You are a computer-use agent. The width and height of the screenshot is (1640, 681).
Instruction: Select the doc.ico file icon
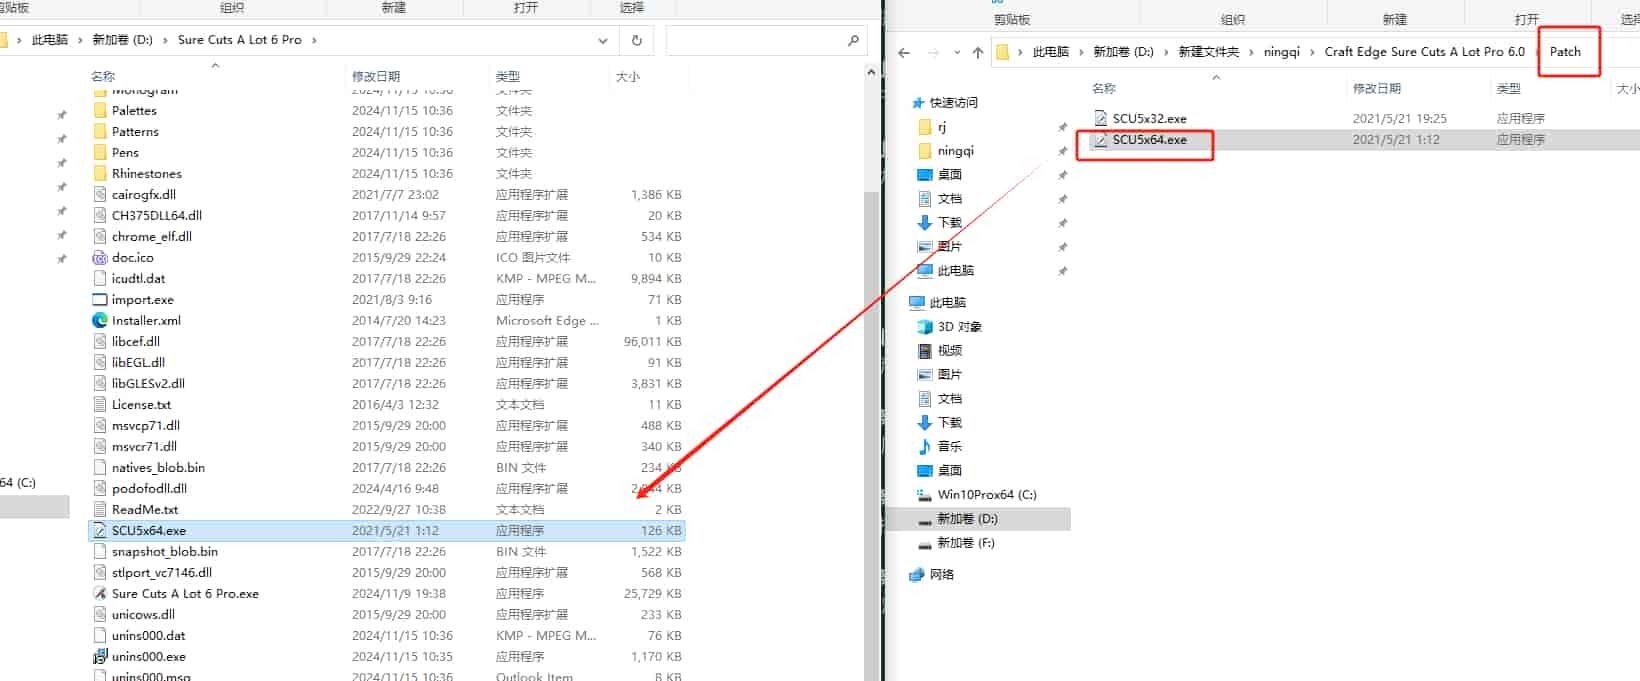(x=100, y=258)
